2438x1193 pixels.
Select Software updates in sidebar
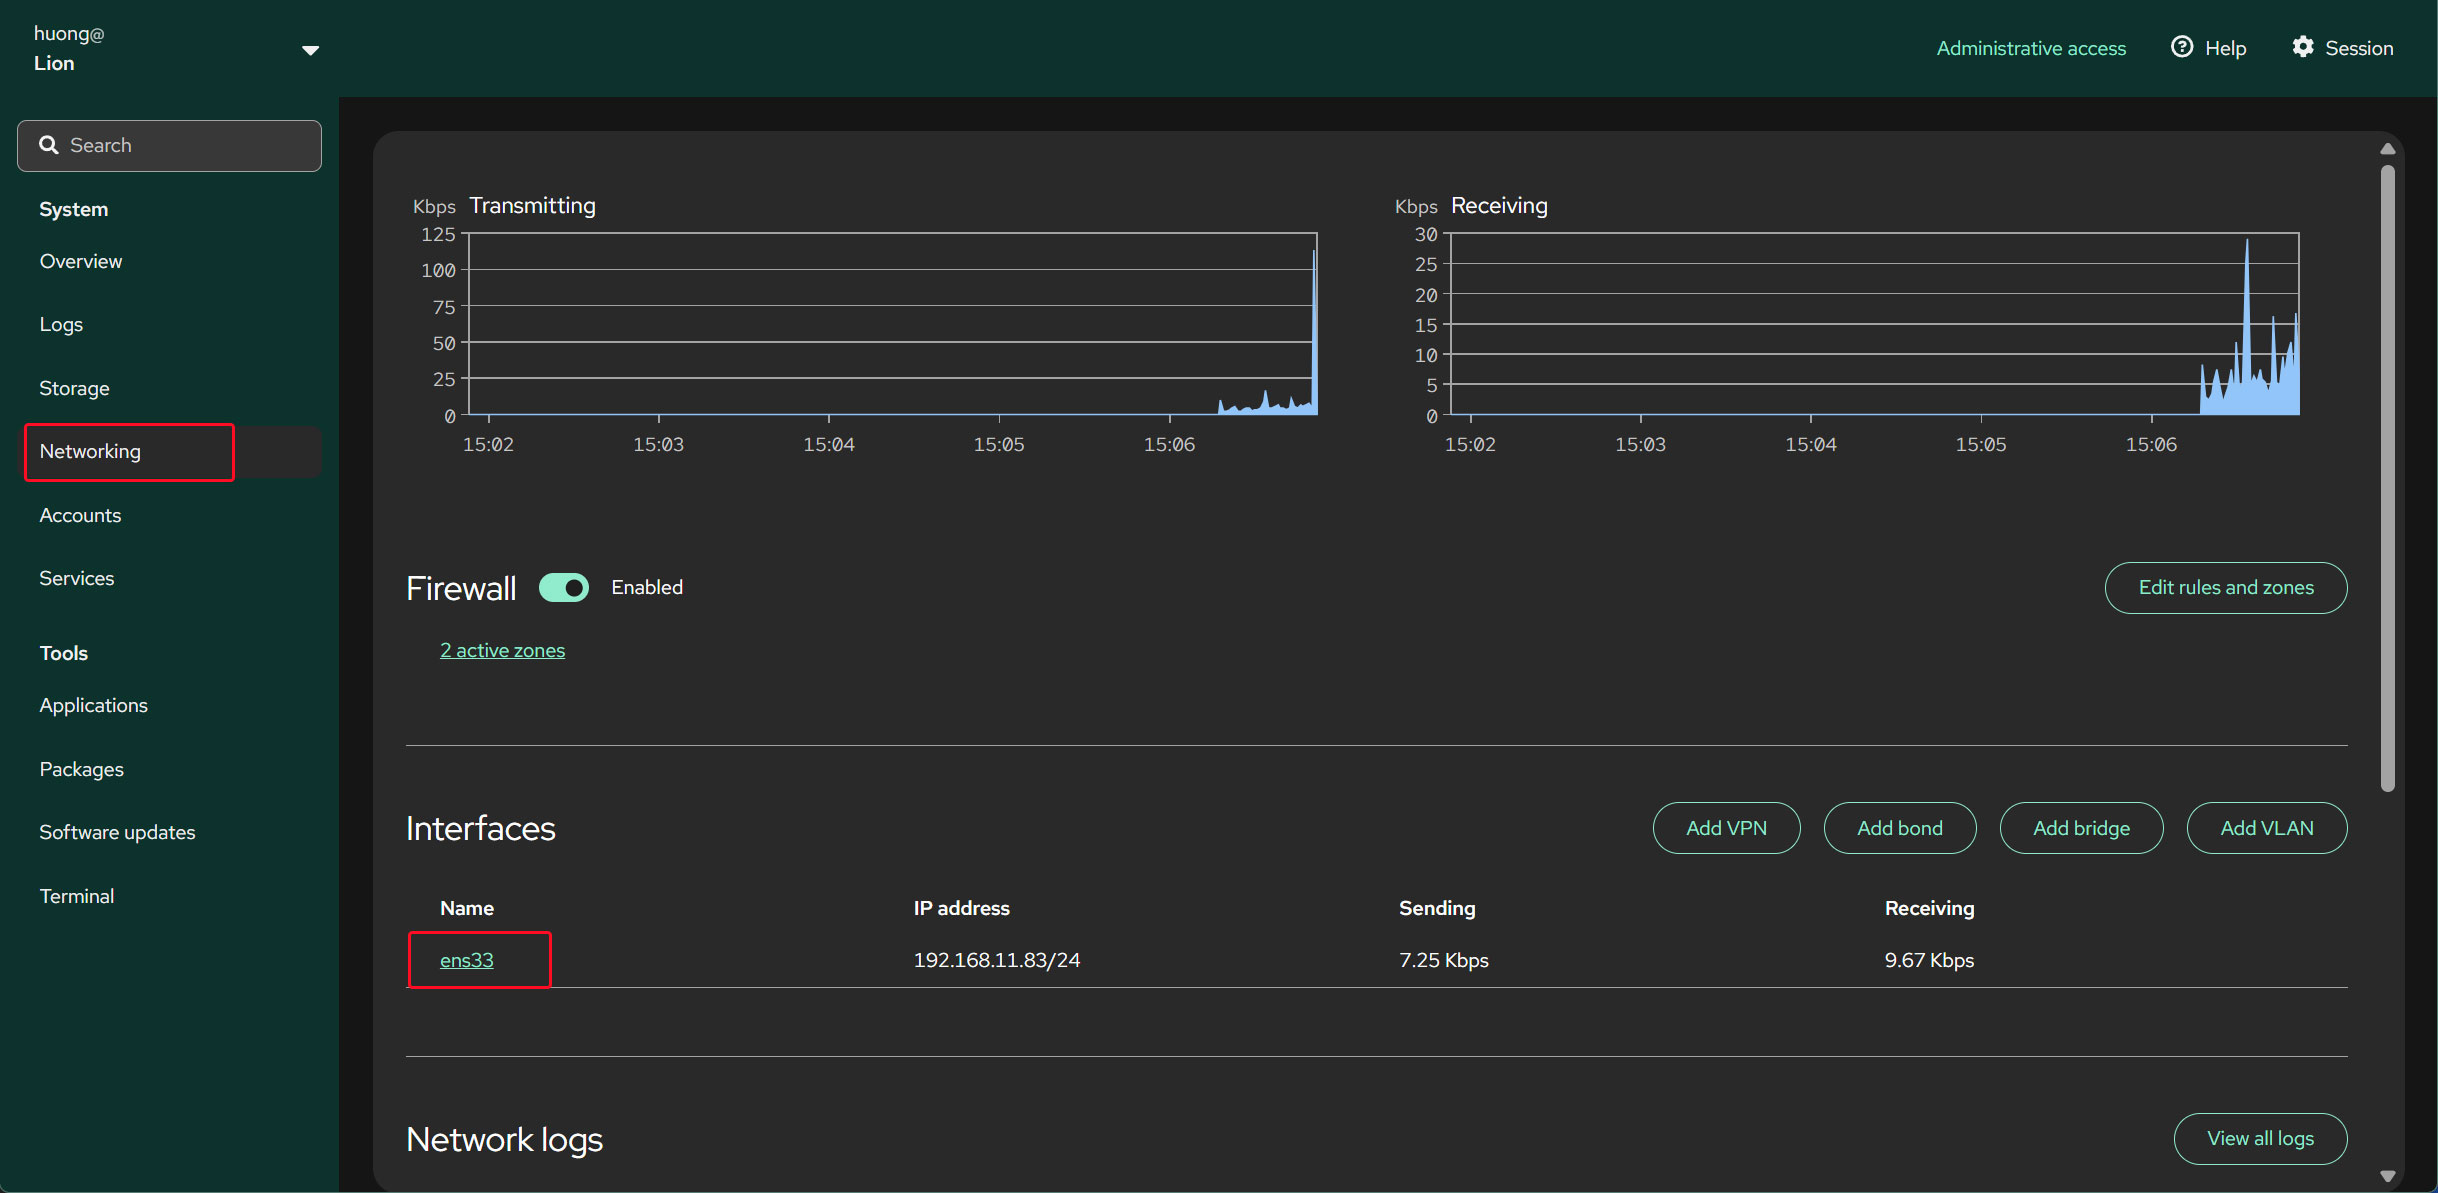117,832
